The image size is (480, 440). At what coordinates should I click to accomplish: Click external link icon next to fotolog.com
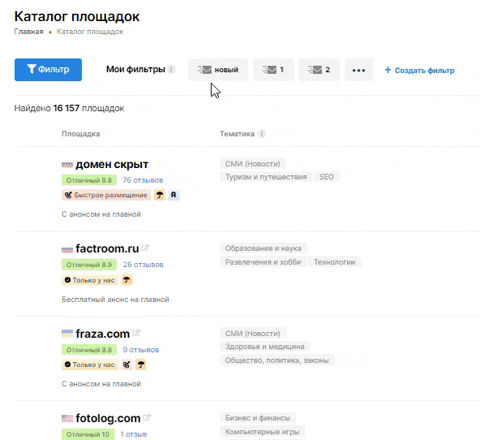coord(147,417)
